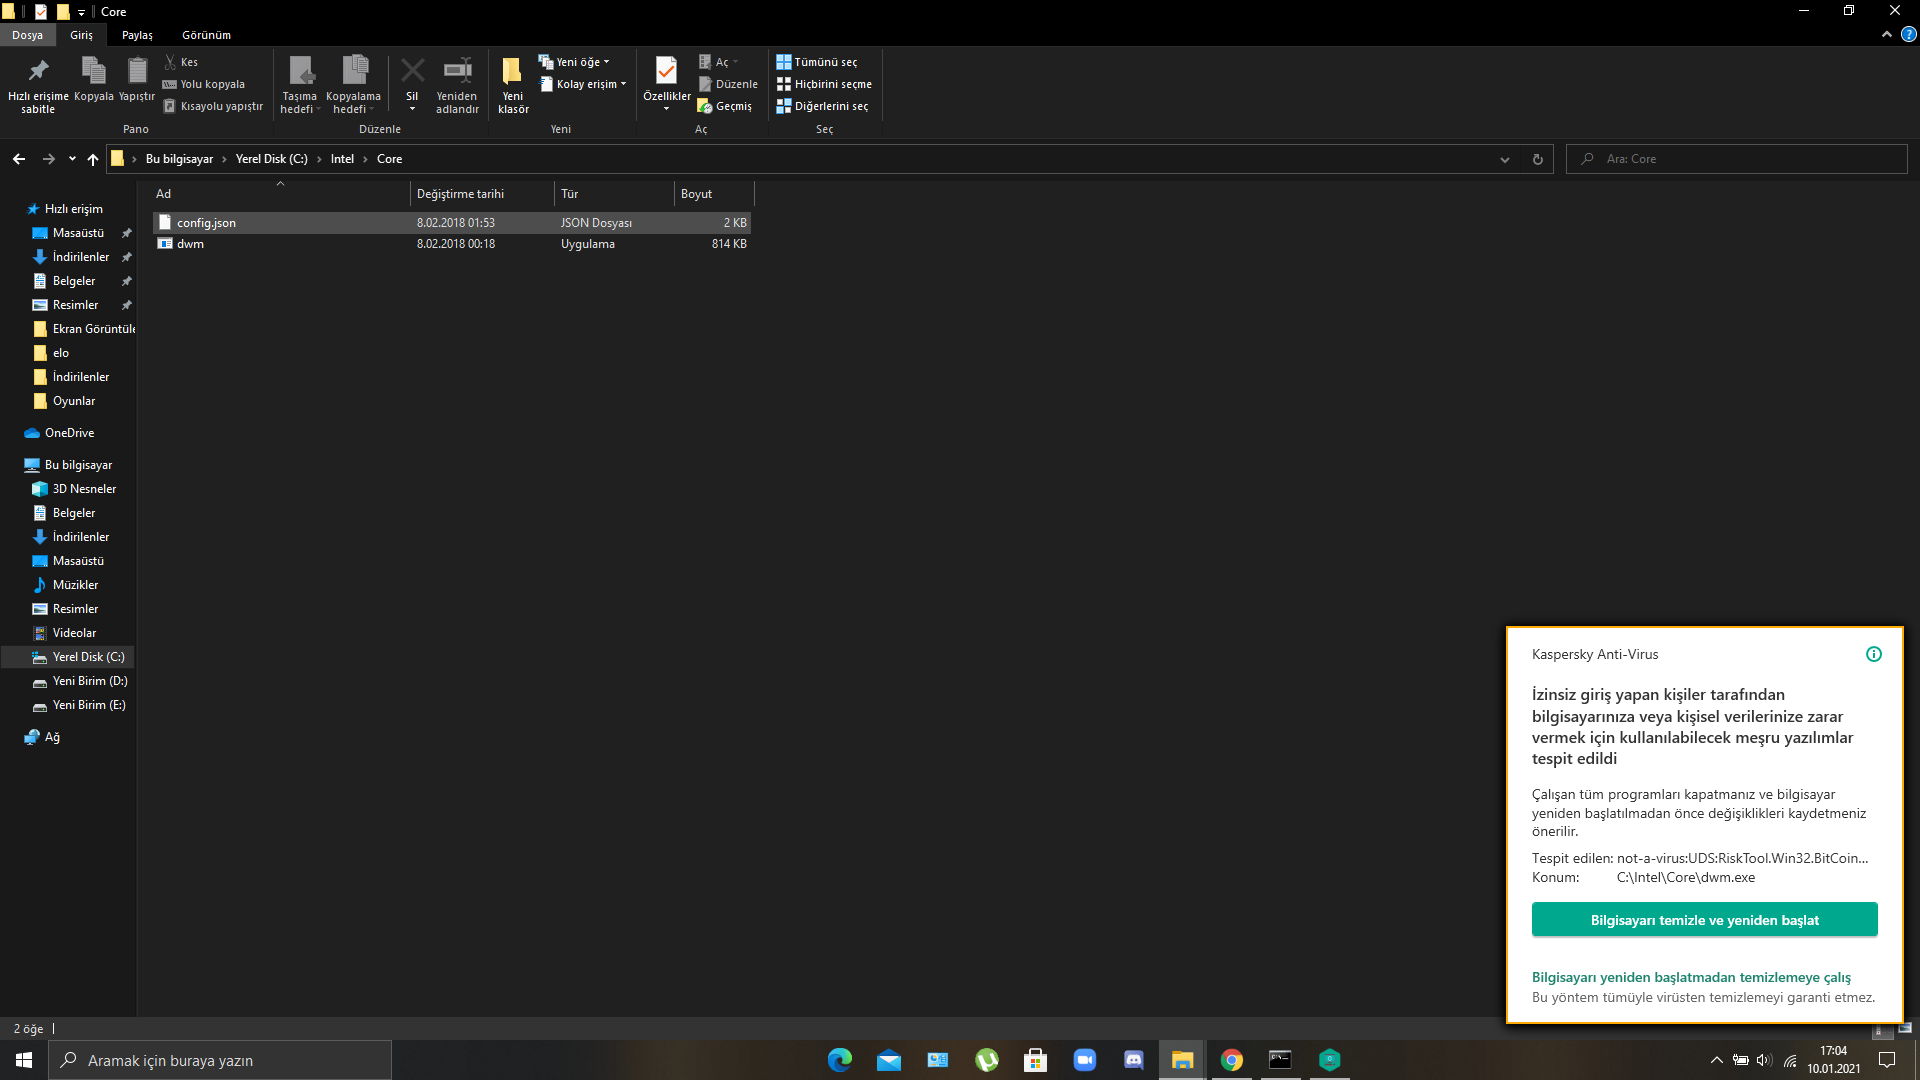Click Bilgisayarı temizle ve yeniden başlat button
Viewport: 1920px width, 1080px height.
1704,920
